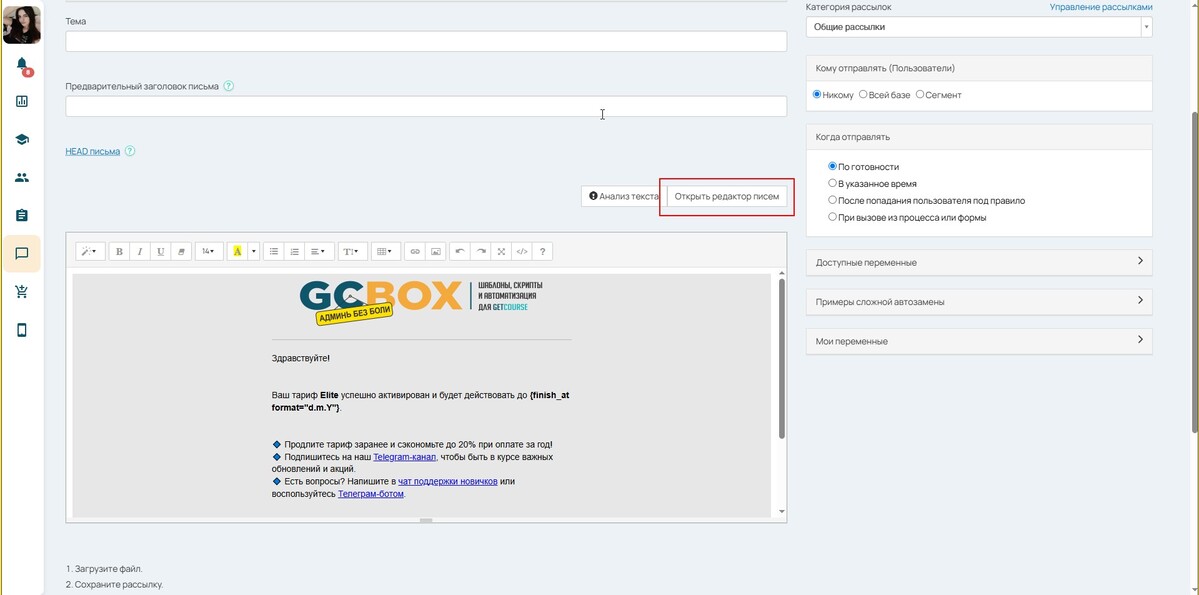
Task: Open the users group sidebar icon
Action: click(x=22, y=177)
